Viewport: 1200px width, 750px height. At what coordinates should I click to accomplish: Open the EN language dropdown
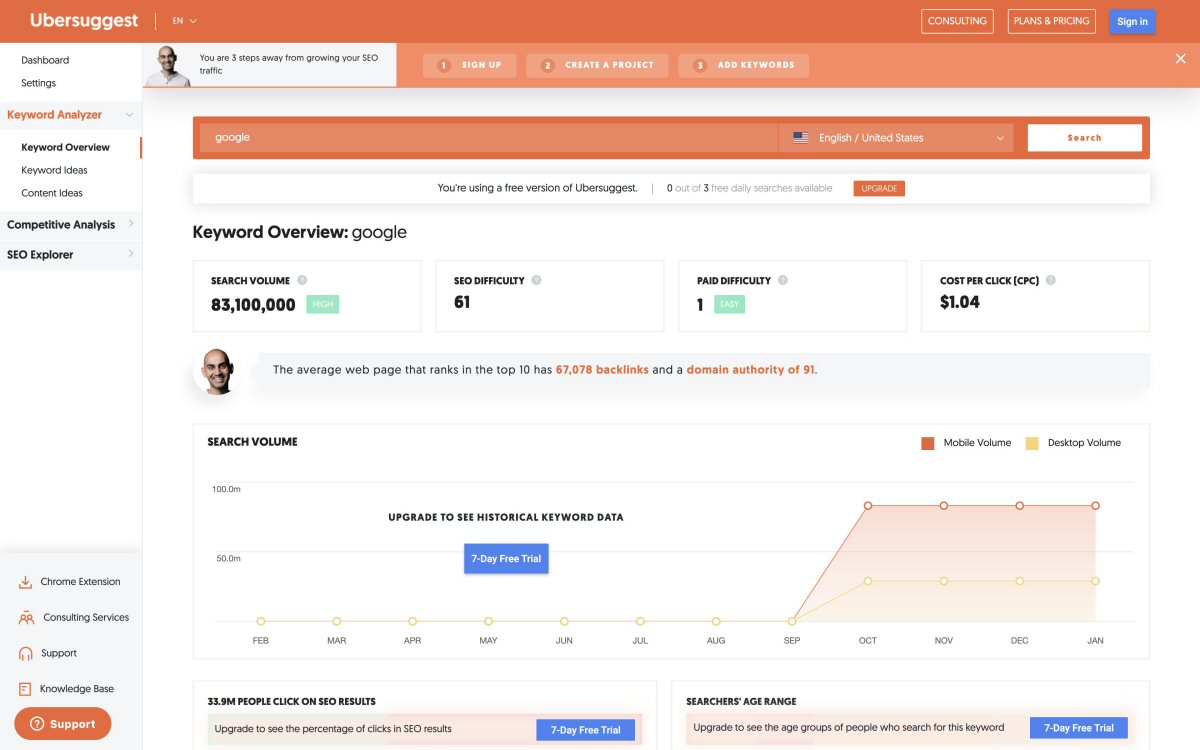pyautogui.click(x=185, y=21)
